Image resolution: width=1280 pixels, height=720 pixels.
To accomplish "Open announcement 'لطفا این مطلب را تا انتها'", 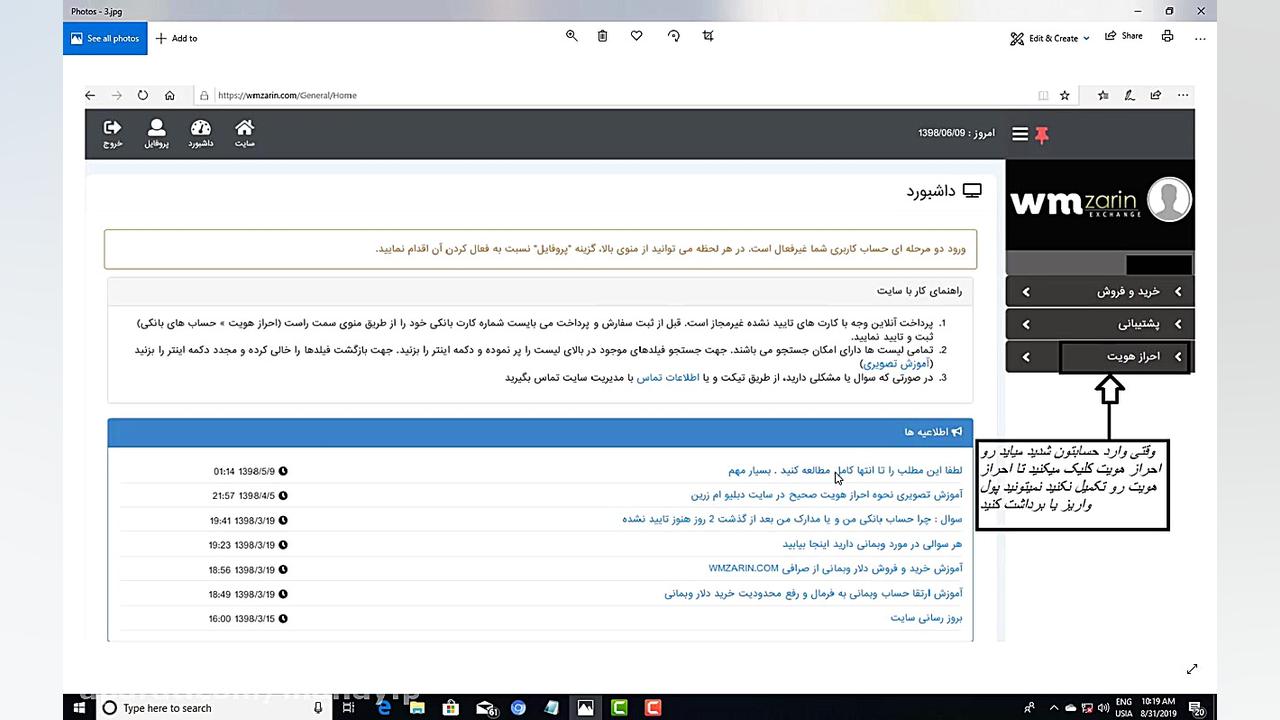I will pos(845,471).
